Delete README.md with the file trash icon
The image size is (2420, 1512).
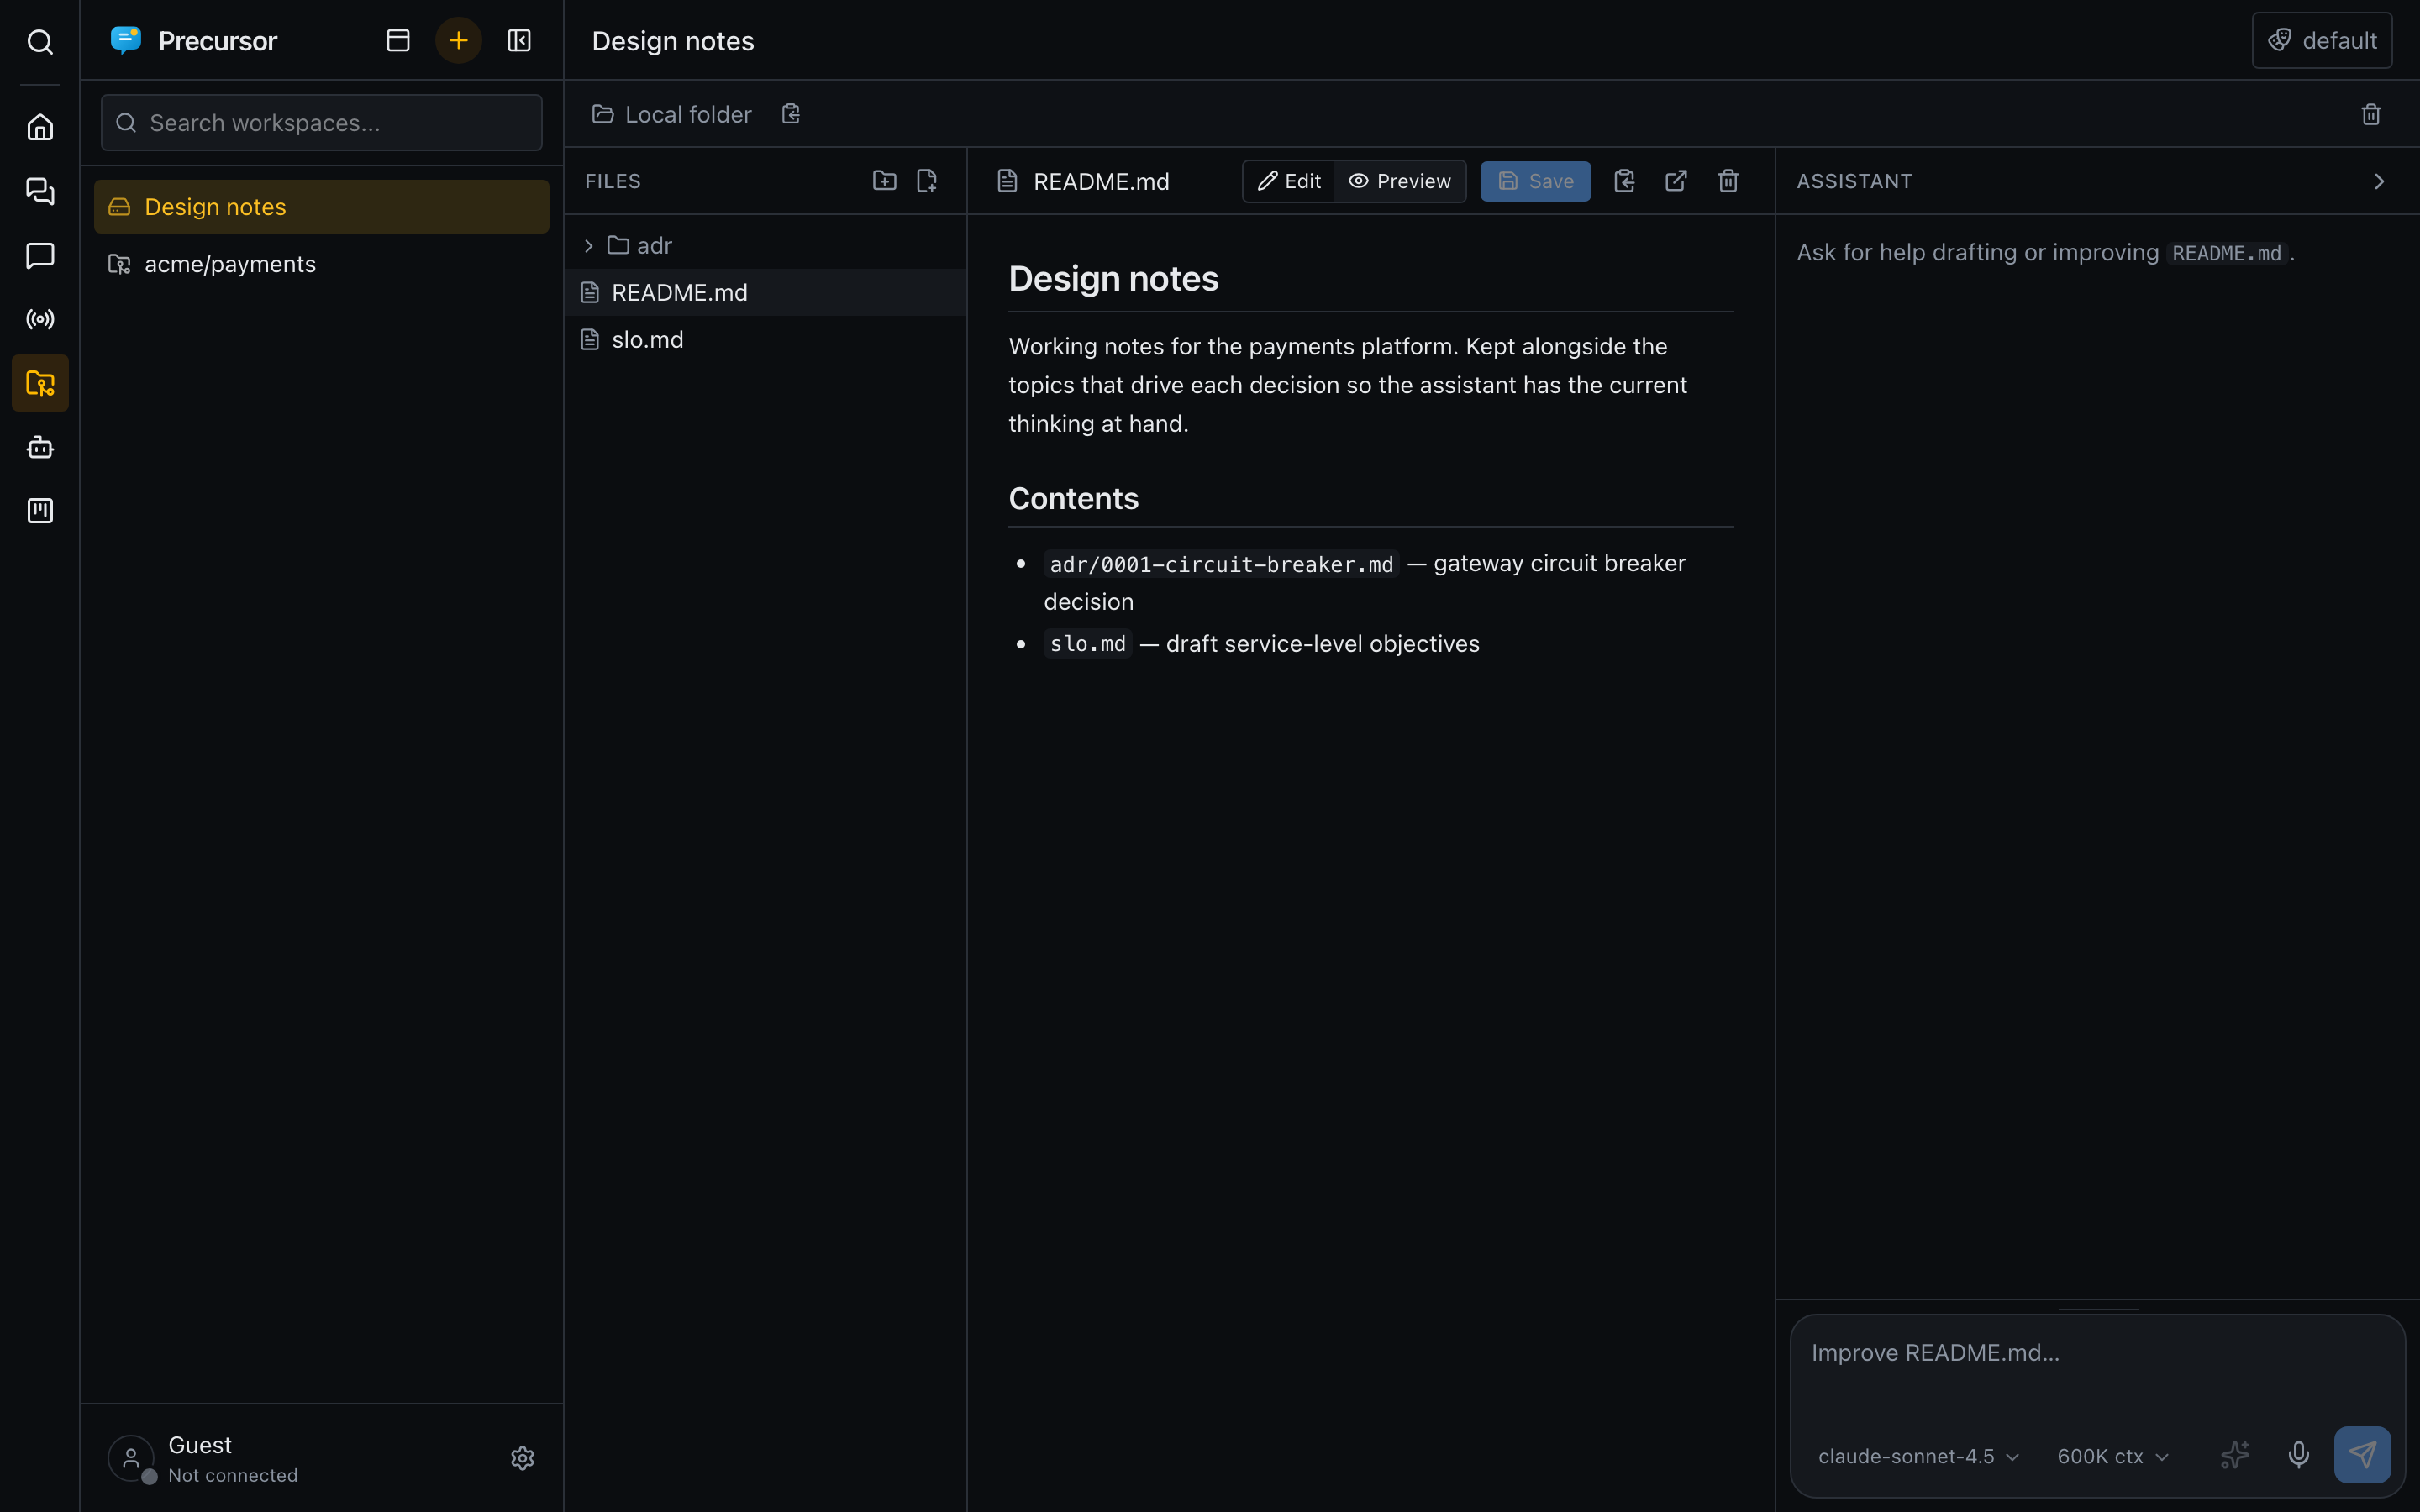1728,181
